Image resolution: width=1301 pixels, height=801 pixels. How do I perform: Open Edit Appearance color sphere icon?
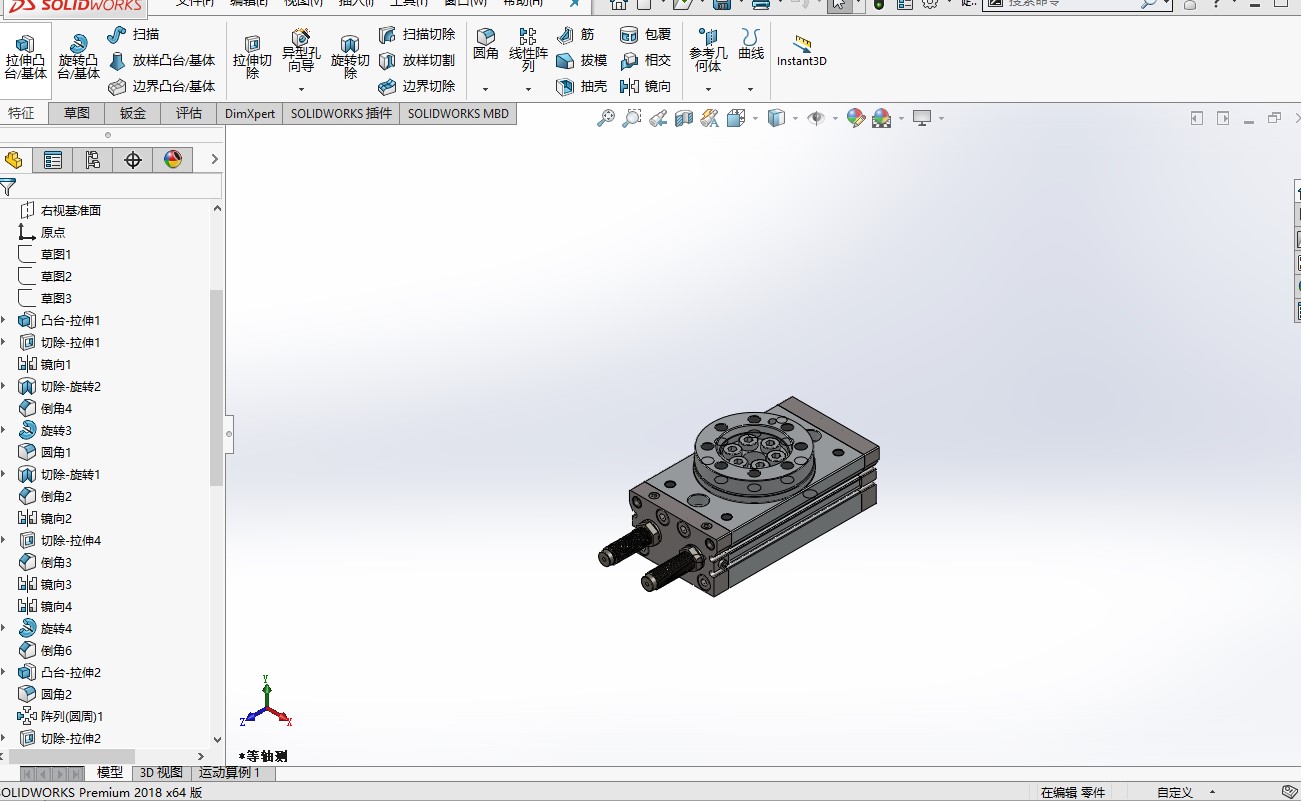855,118
